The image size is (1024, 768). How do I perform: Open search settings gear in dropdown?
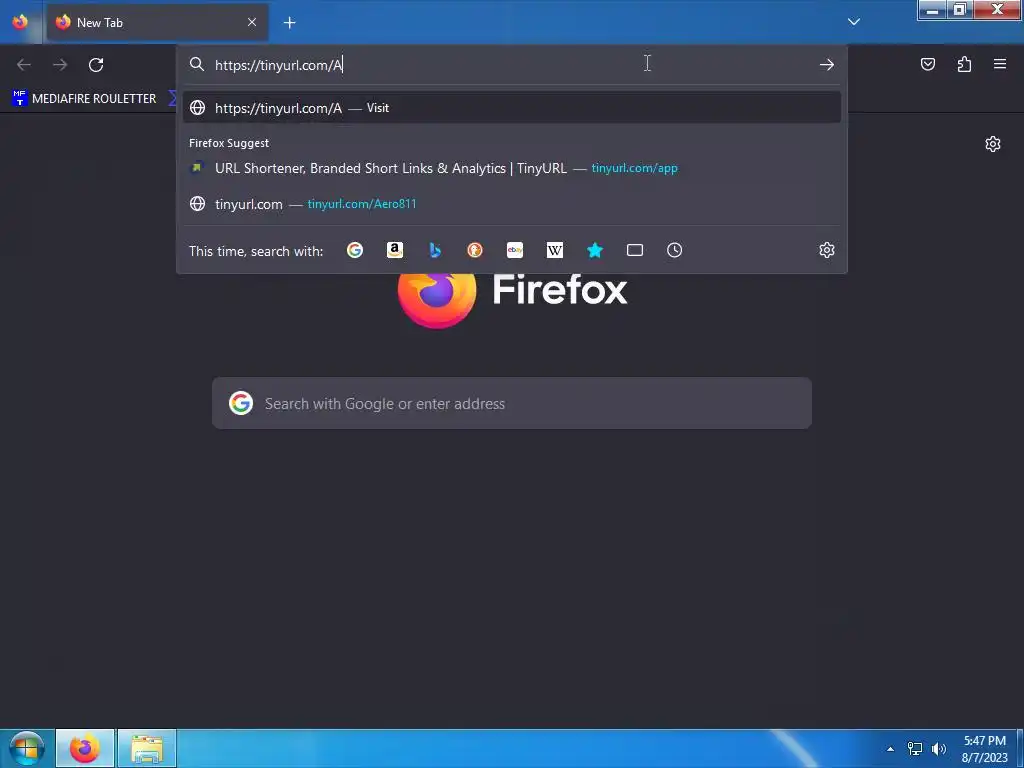pos(827,250)
